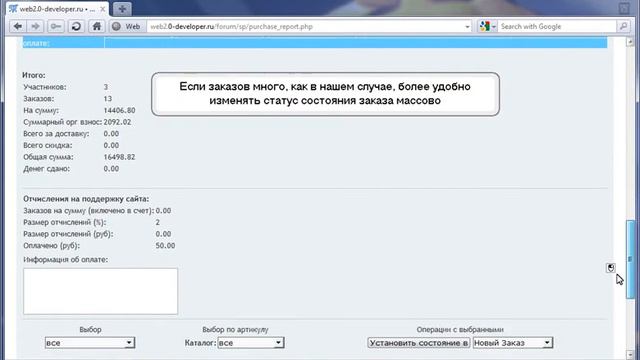
Task: Open the Каталог 'все' dropdown
Action: 251,343
